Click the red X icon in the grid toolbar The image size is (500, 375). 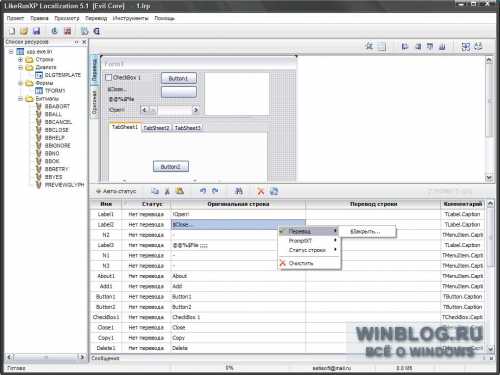point(261,191)
